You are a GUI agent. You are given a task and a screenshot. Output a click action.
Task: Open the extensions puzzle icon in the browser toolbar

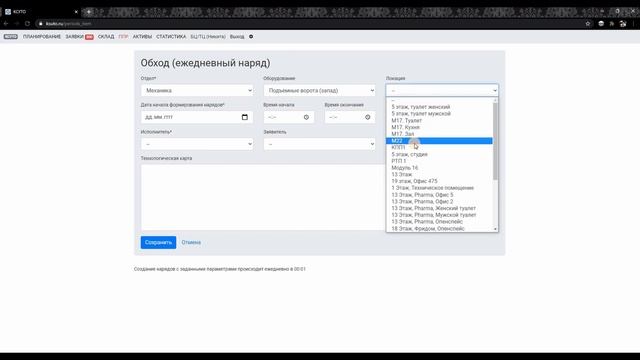[x=612, y=24]
